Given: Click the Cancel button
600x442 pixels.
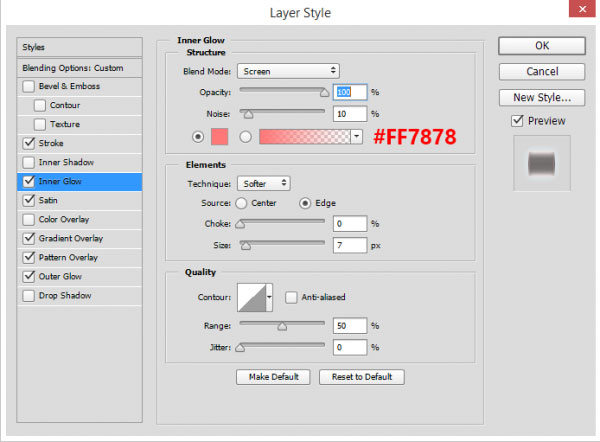Looking at the screenshot, I should 542,72.
